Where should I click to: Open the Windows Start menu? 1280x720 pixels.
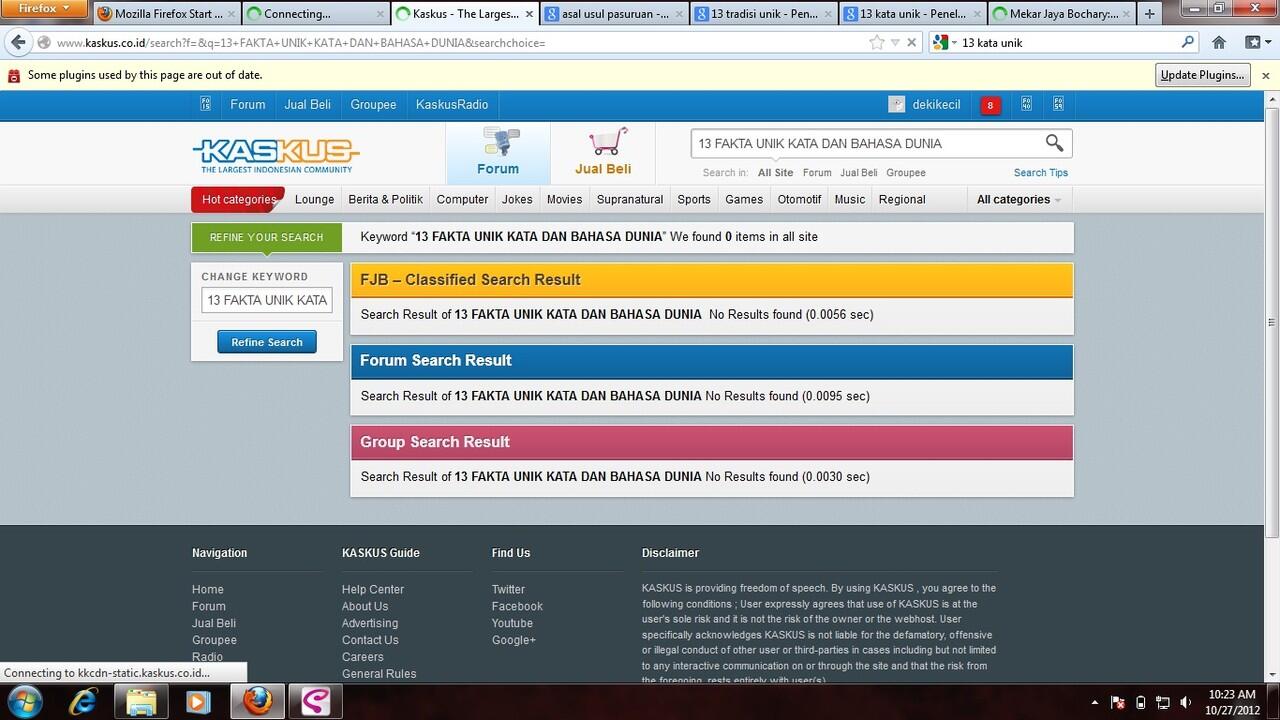(24, 700)
